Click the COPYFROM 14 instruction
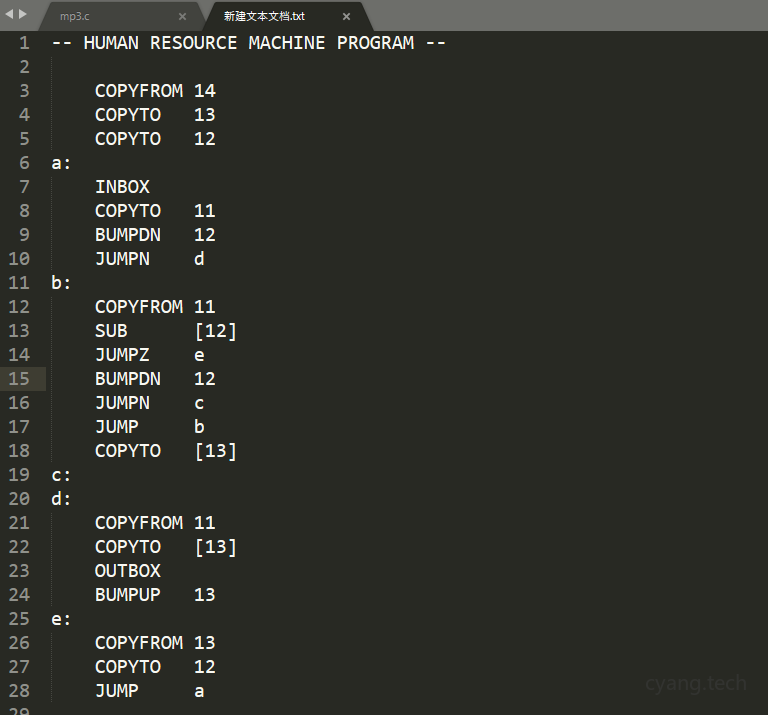This screenshot has width=768, height=715. (154, 91)
